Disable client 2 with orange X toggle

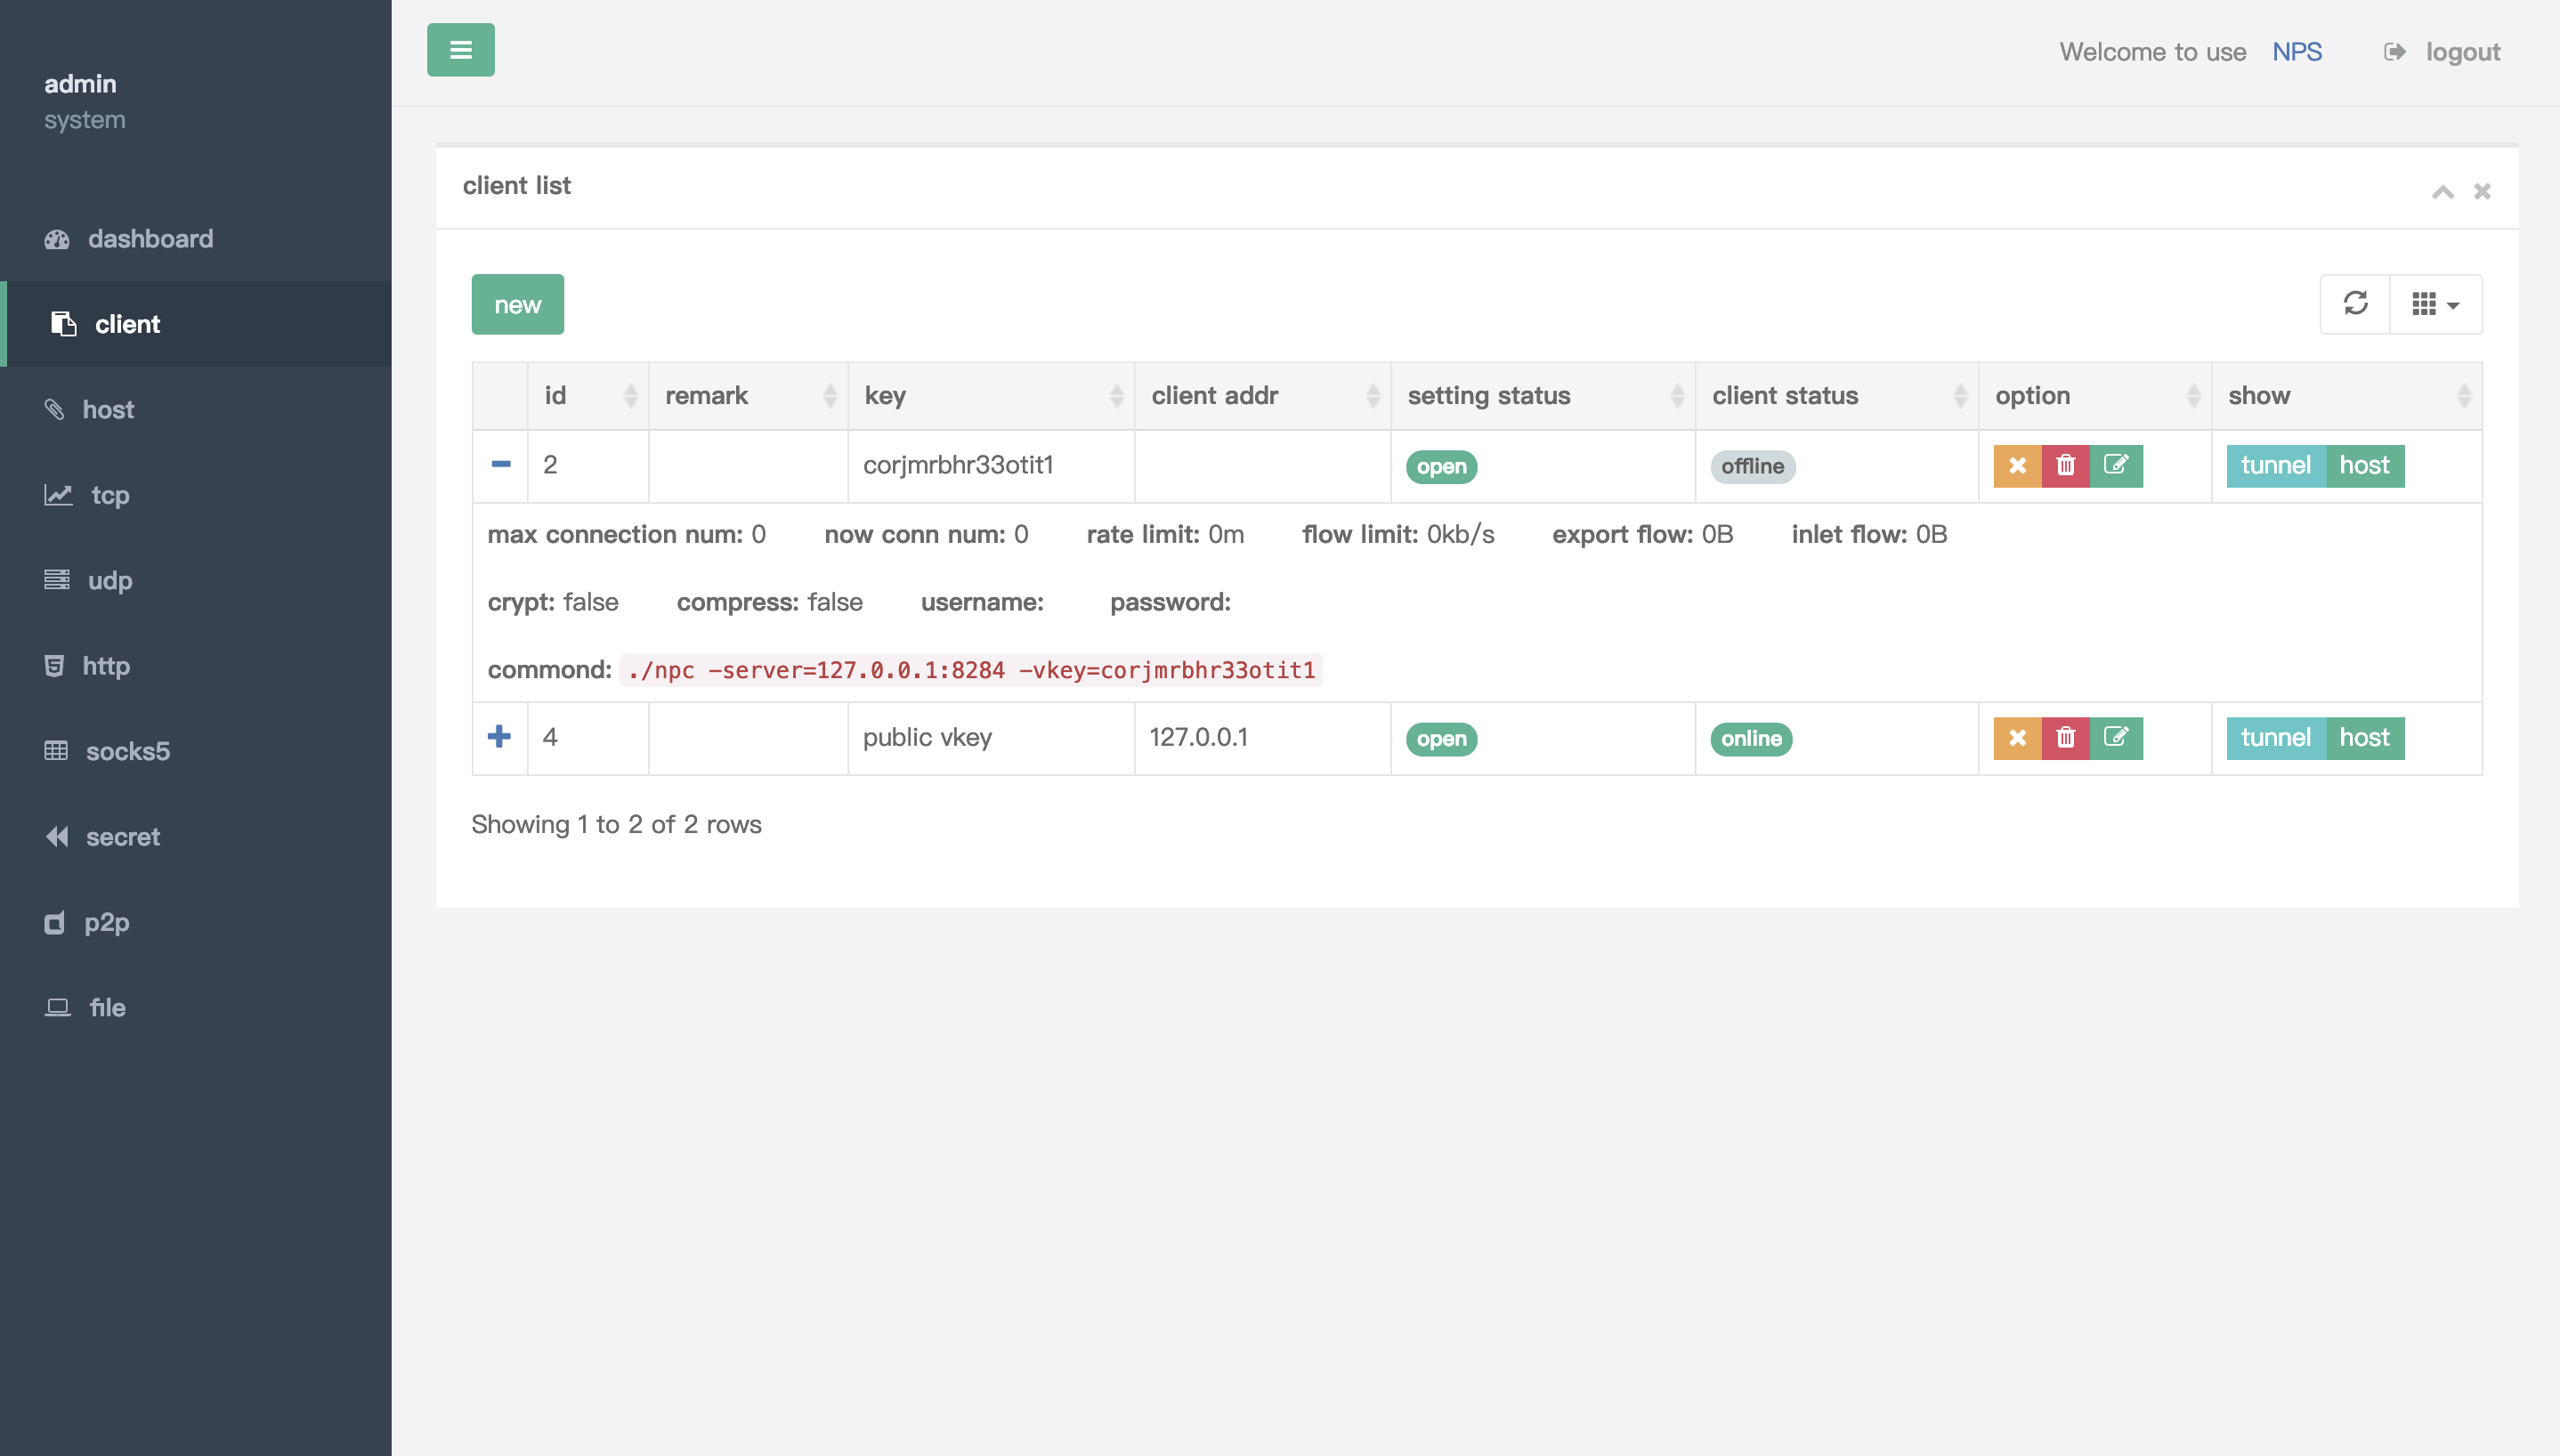pos(2017,466)
